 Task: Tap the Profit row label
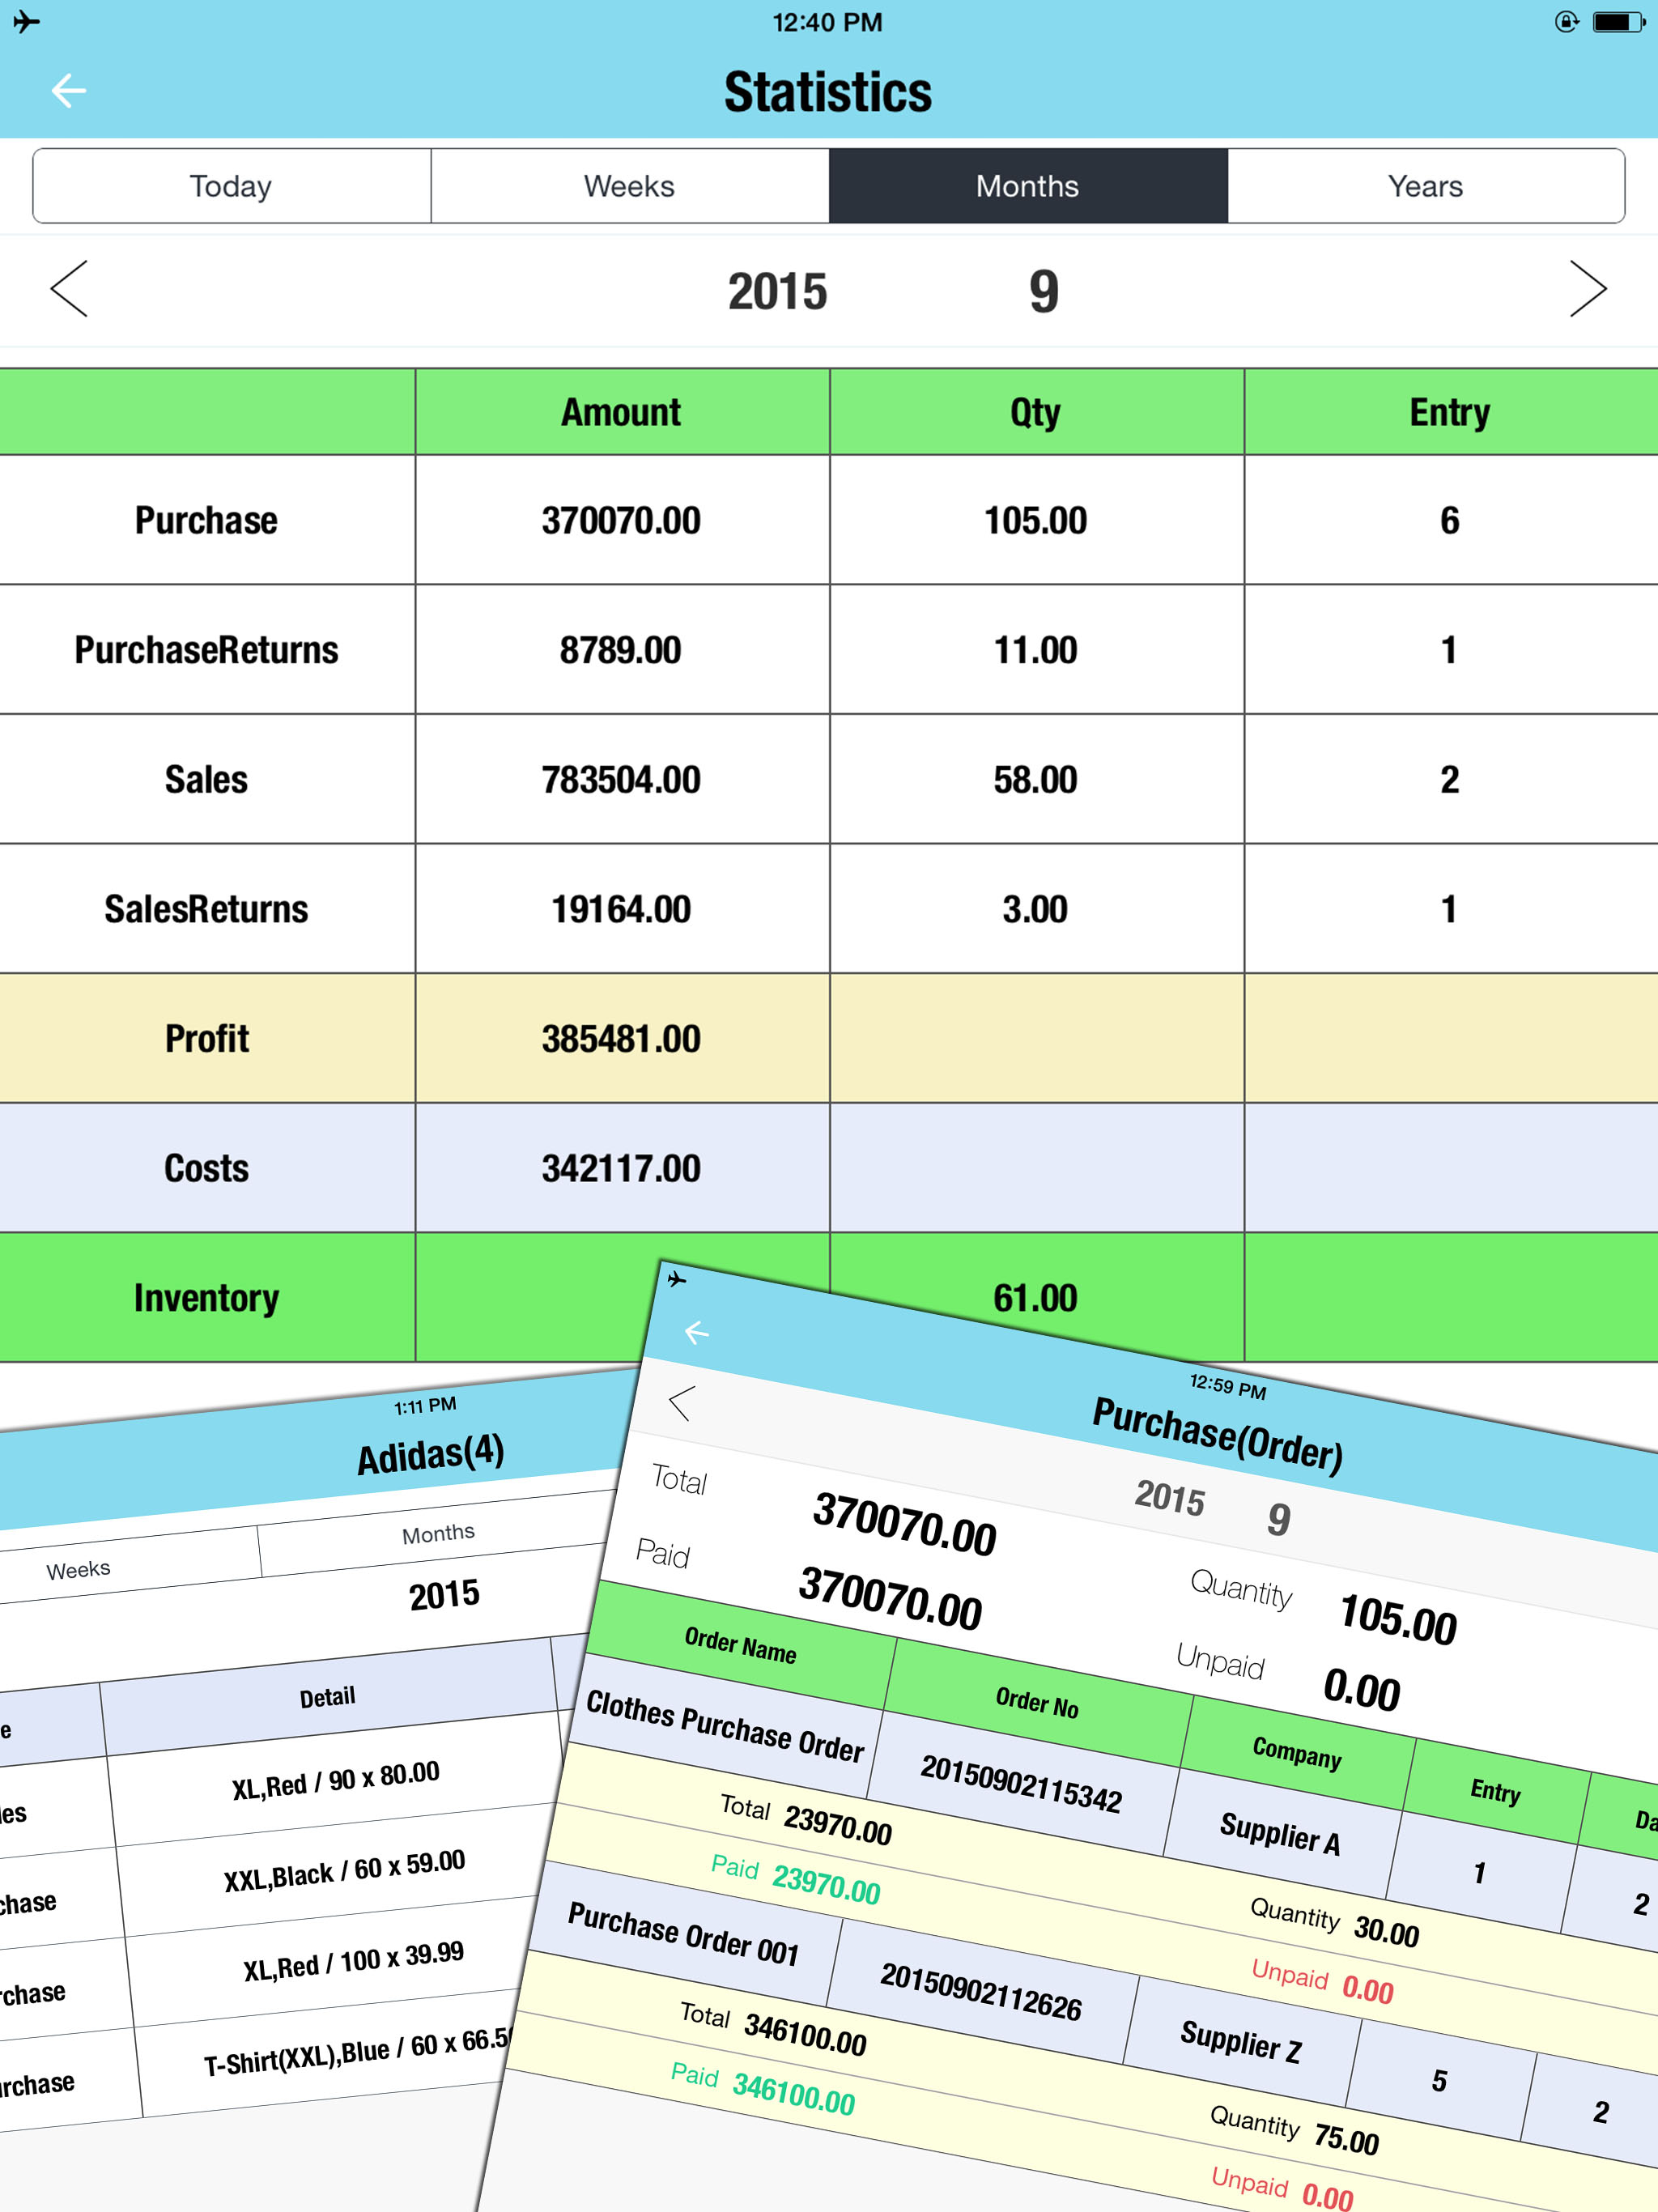207,1038
